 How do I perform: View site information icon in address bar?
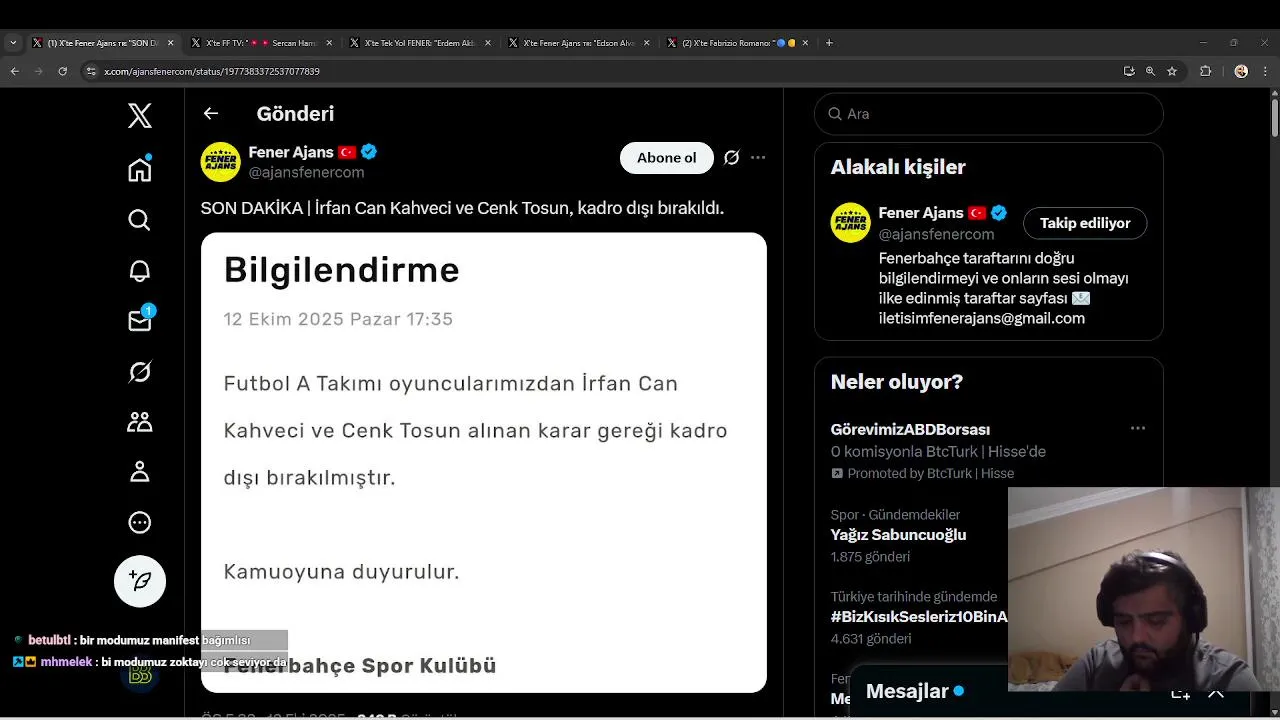[x=91, y=71]
